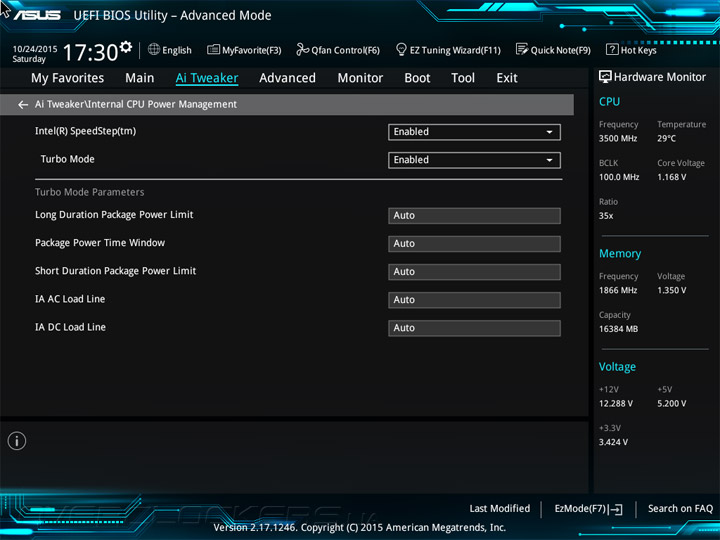
Task: Switch to the Advanced tab
Action: 287,78
